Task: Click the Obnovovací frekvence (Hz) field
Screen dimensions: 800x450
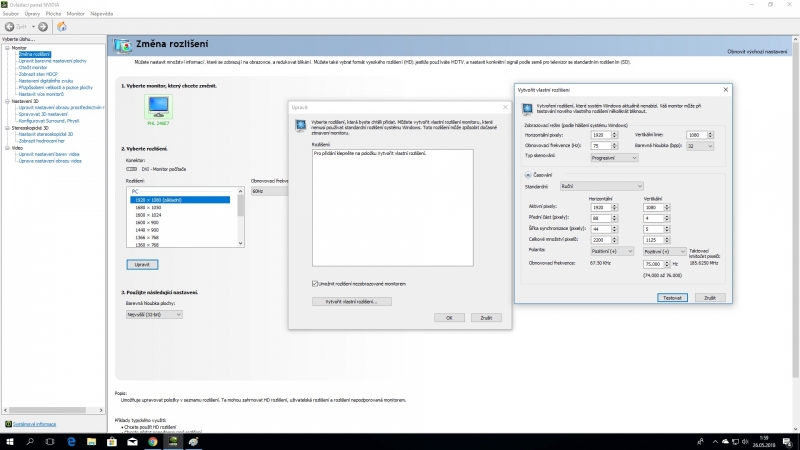Action: 601,146
